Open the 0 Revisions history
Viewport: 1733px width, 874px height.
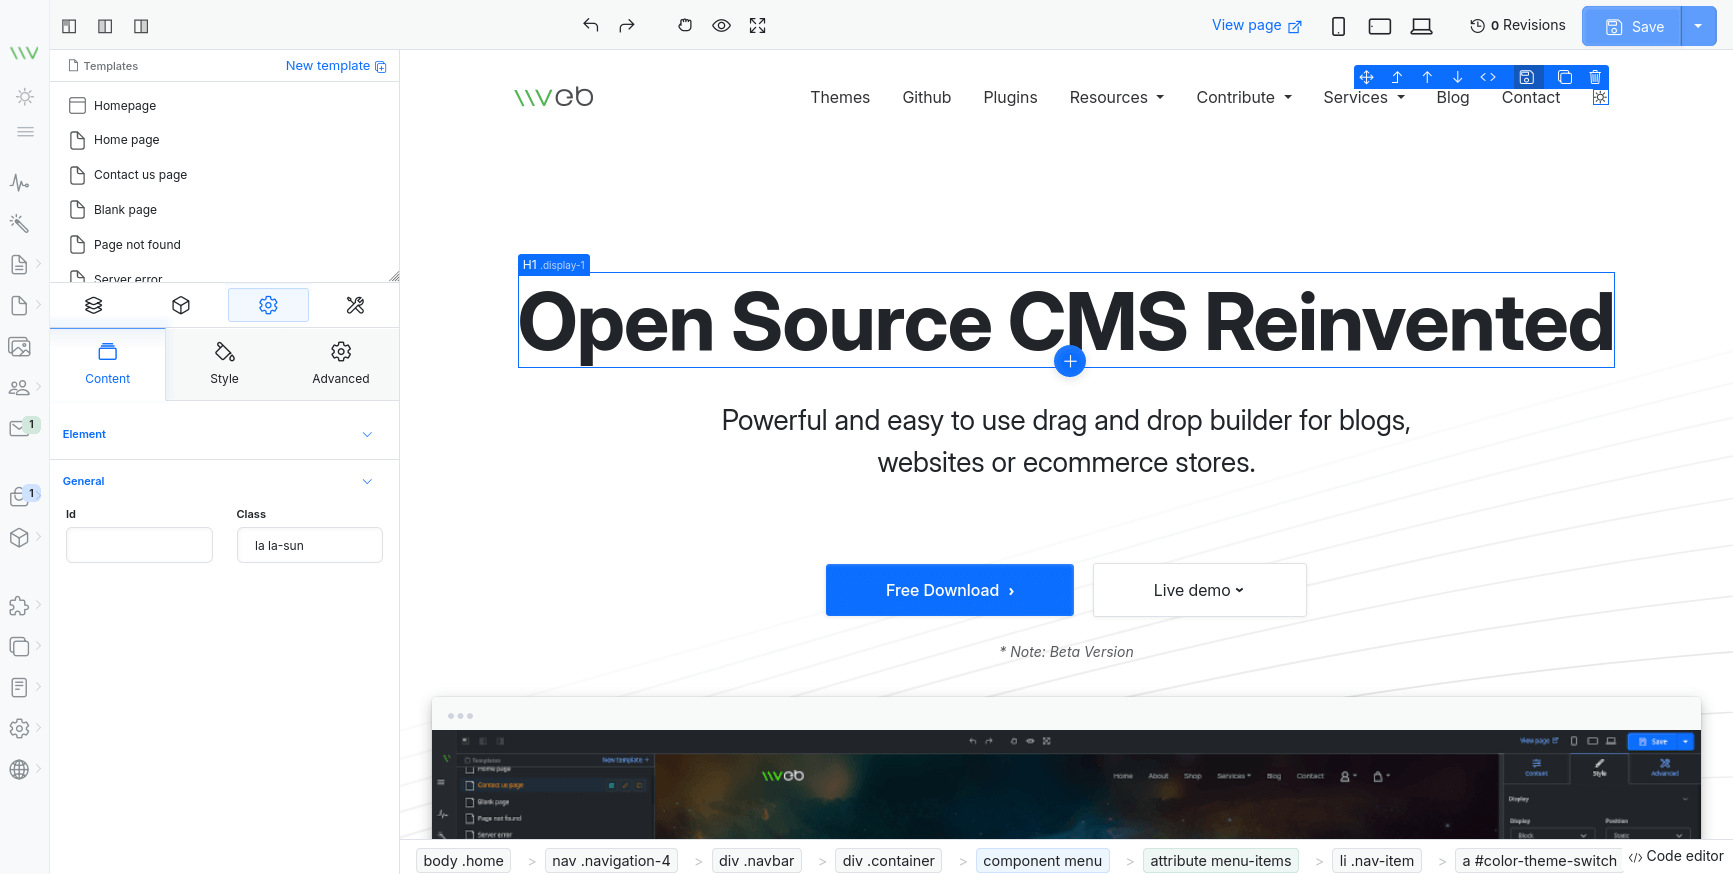(x=1518, y=25)
